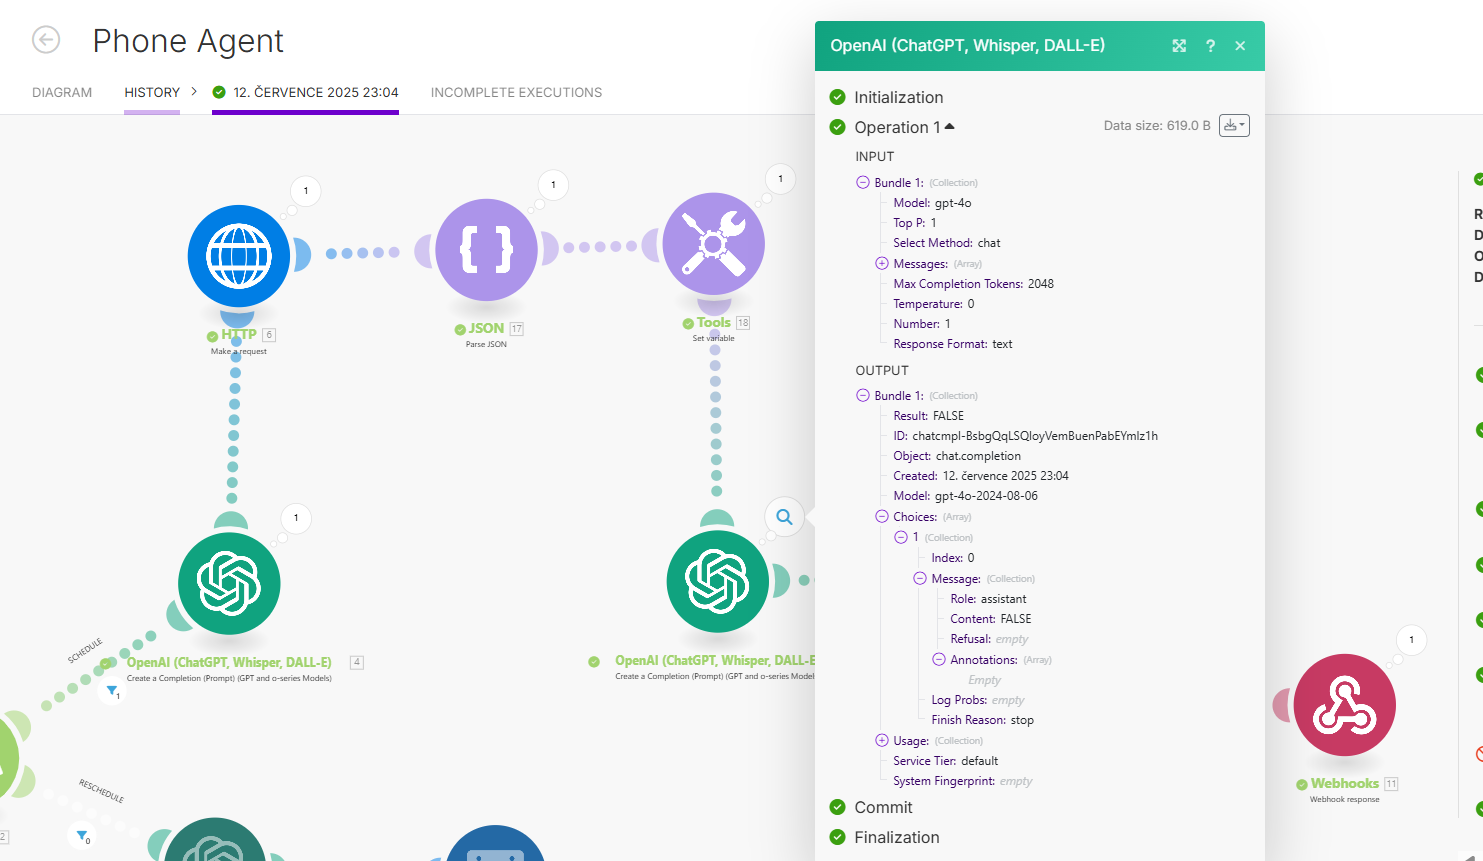The width and height of the screenshot is (1483, 861).
Task: Click the Phone Agent scenario title
Action: 188,41
